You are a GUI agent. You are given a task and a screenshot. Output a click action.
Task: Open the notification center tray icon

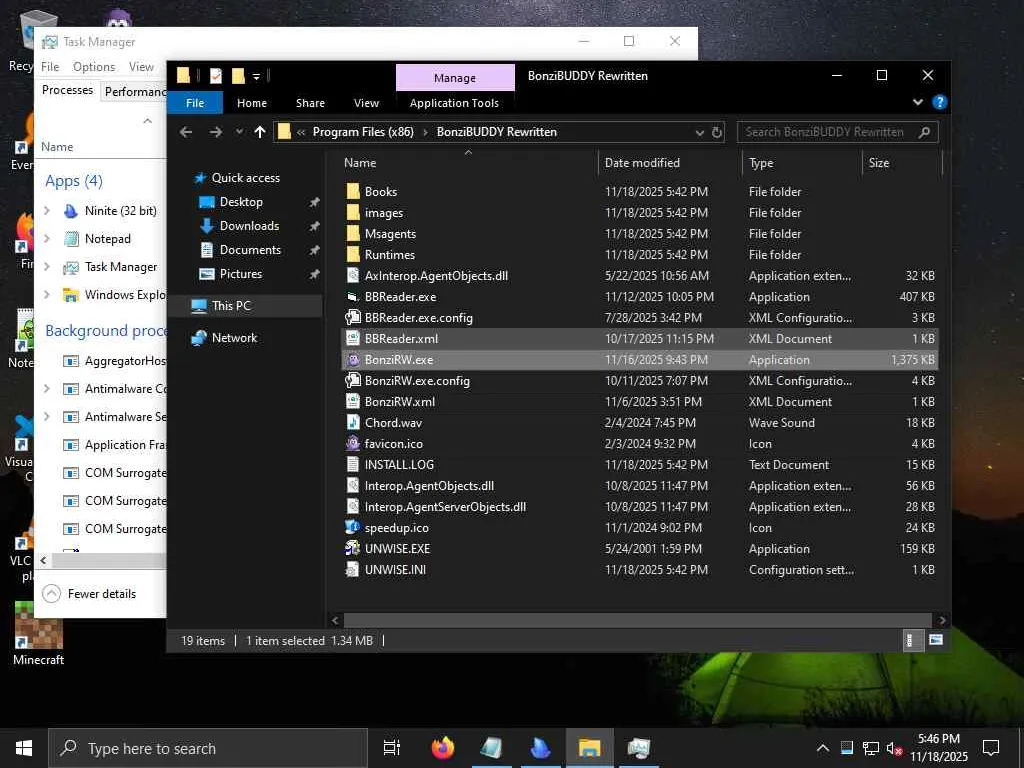click(991, 748)
